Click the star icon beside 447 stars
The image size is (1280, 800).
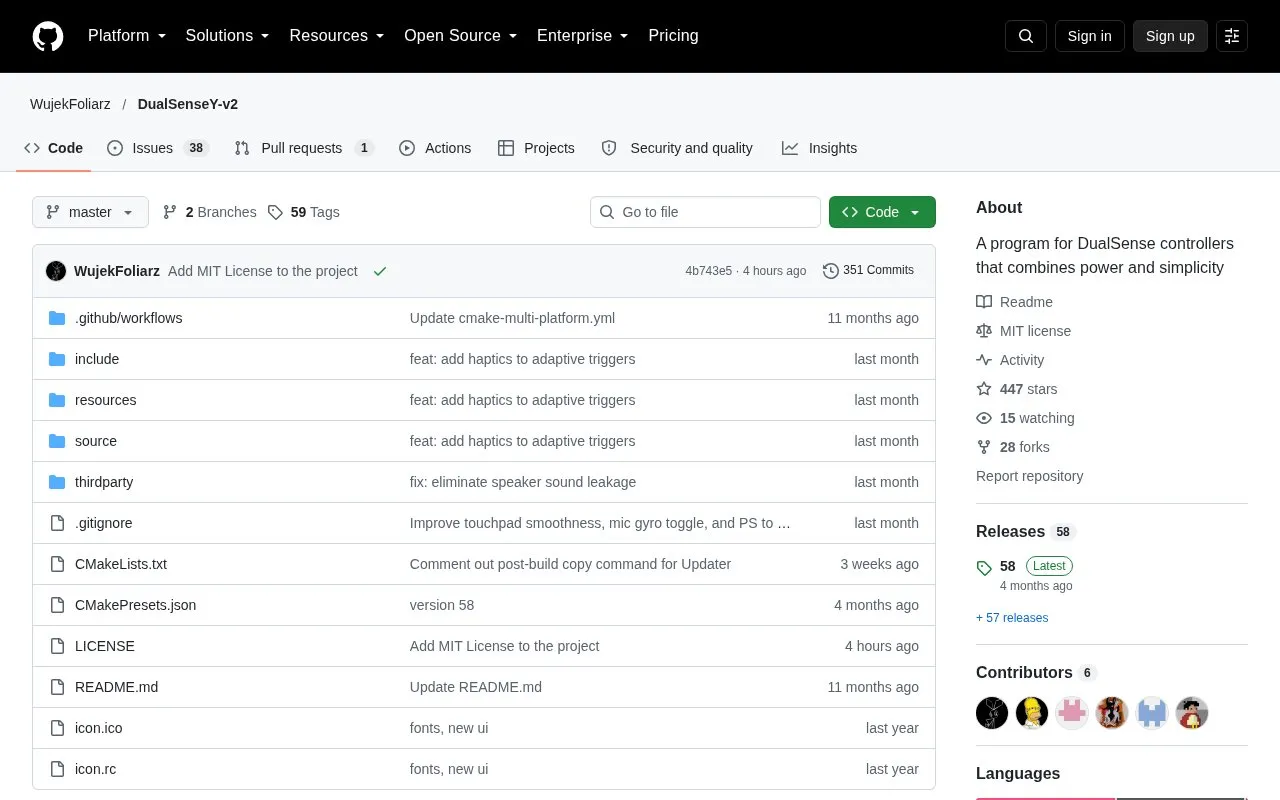(984, 389)
